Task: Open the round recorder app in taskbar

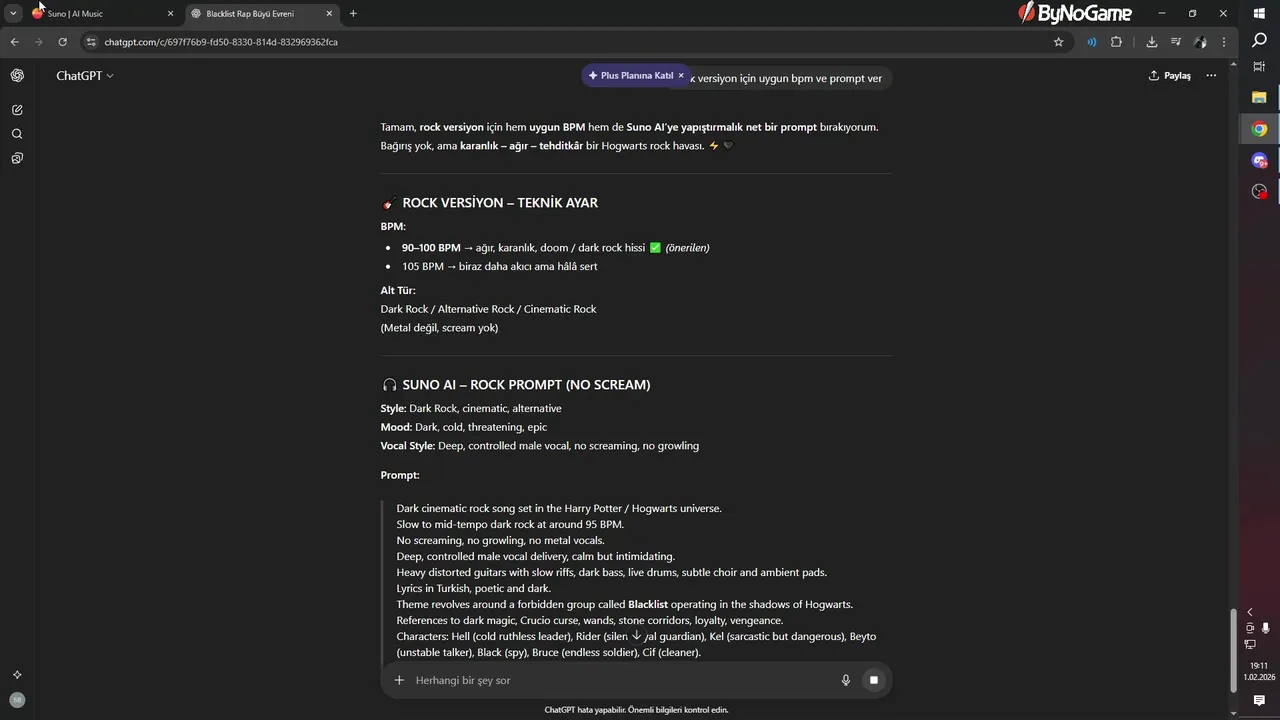Action: pyautogui.click(x=1259, y=191)
